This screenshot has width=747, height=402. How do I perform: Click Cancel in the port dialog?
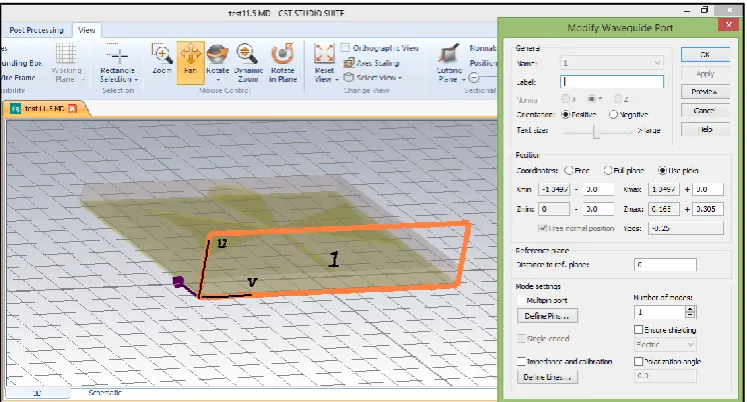tap(705, 111)
